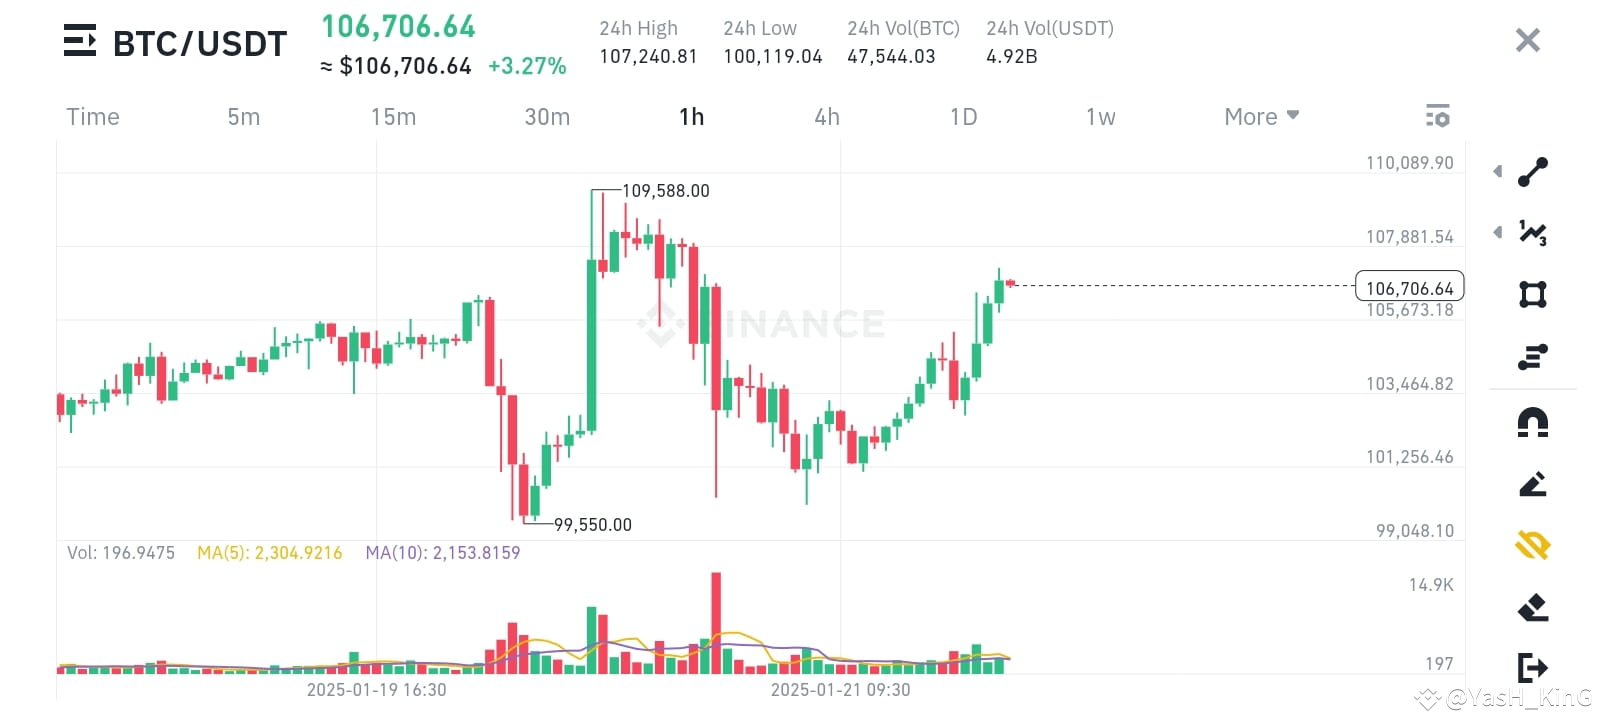Collapse the indicators tool submenu
Viewport: 1600px width, 720px height.
[1497, 232]
